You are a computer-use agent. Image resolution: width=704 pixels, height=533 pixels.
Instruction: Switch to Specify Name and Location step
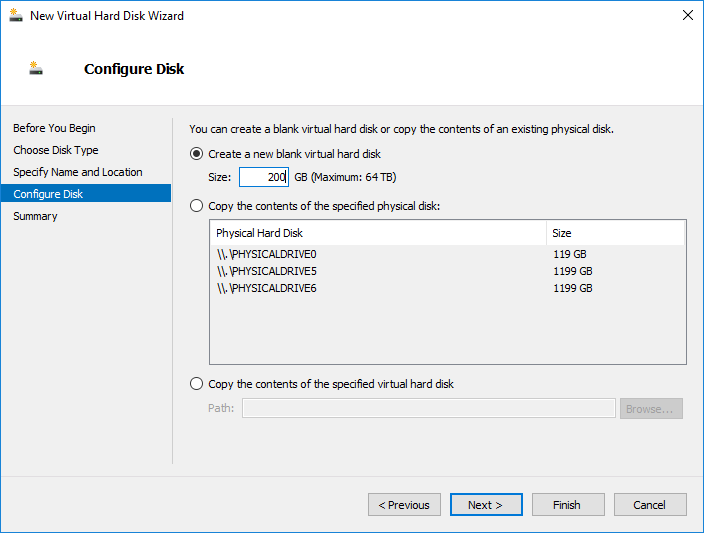coord(78,172)
